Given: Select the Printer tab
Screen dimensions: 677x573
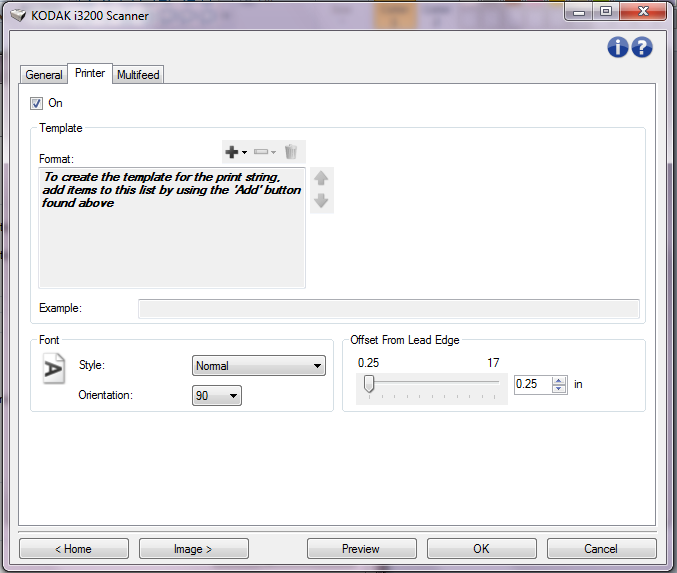Looking at the screenshot, I should coord(90,73).
